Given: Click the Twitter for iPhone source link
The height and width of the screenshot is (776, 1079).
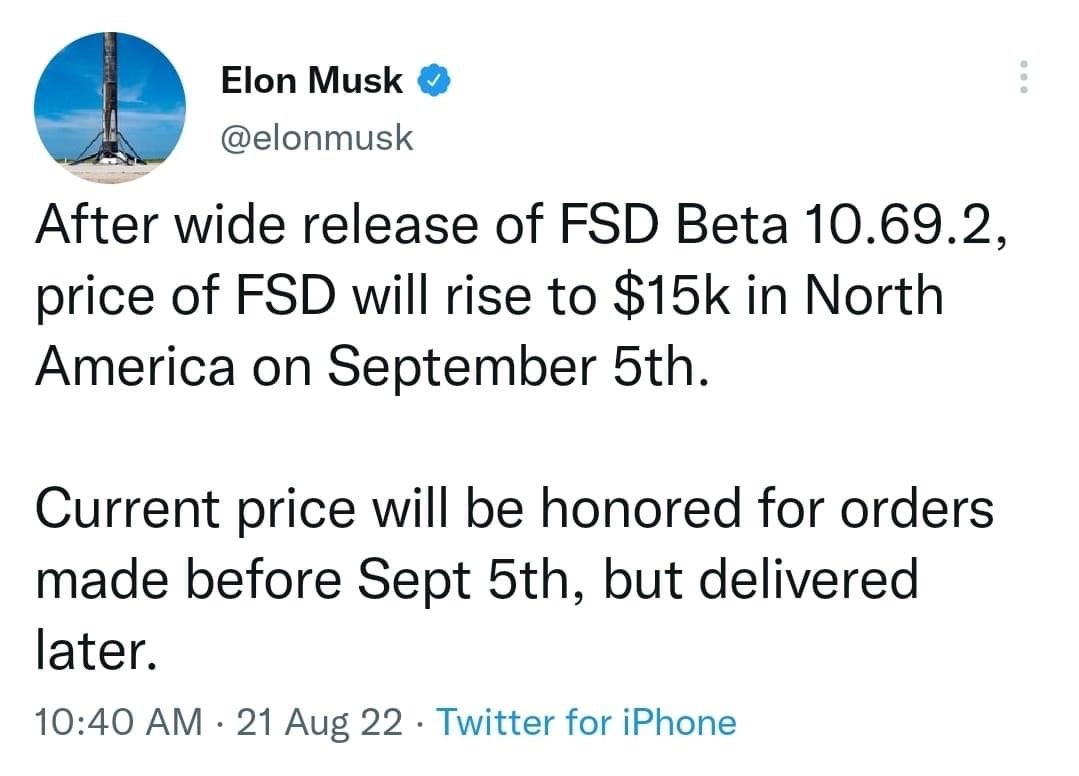Looking at the screenshot, I should point(586,722).
